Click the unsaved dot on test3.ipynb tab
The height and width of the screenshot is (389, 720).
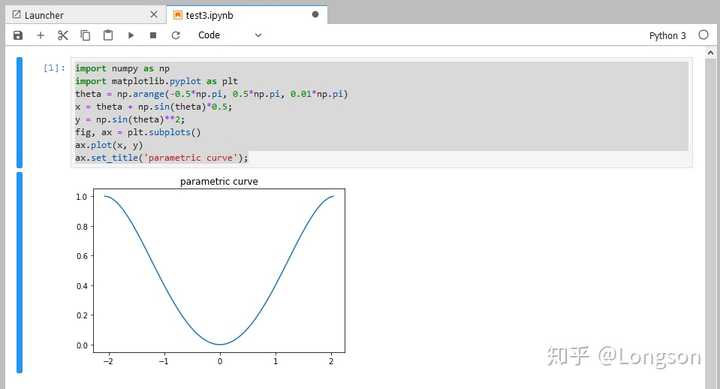click(315, 15)
